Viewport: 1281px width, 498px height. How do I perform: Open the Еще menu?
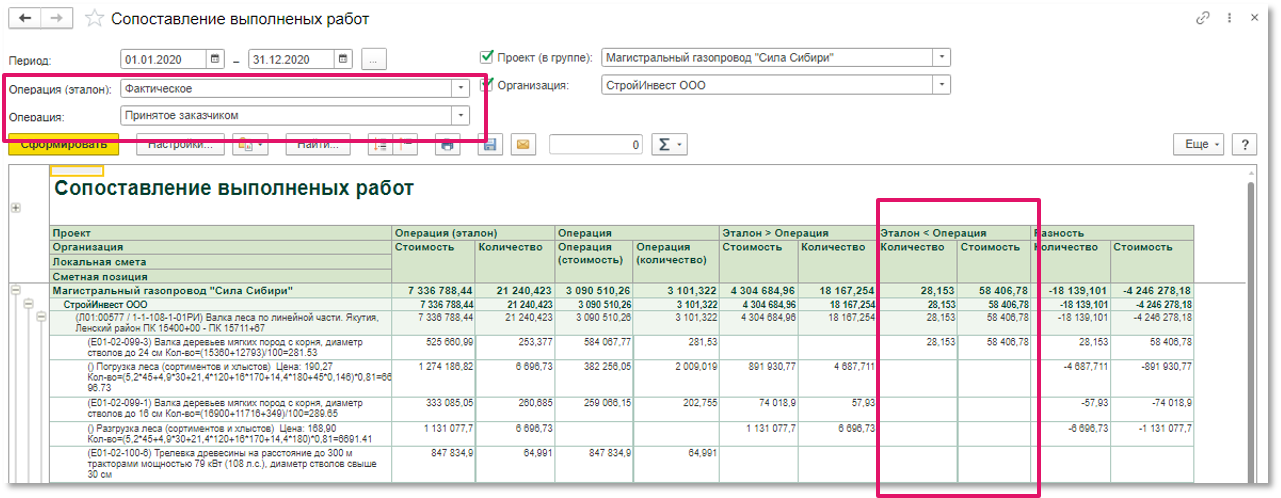pos(1198,145)
